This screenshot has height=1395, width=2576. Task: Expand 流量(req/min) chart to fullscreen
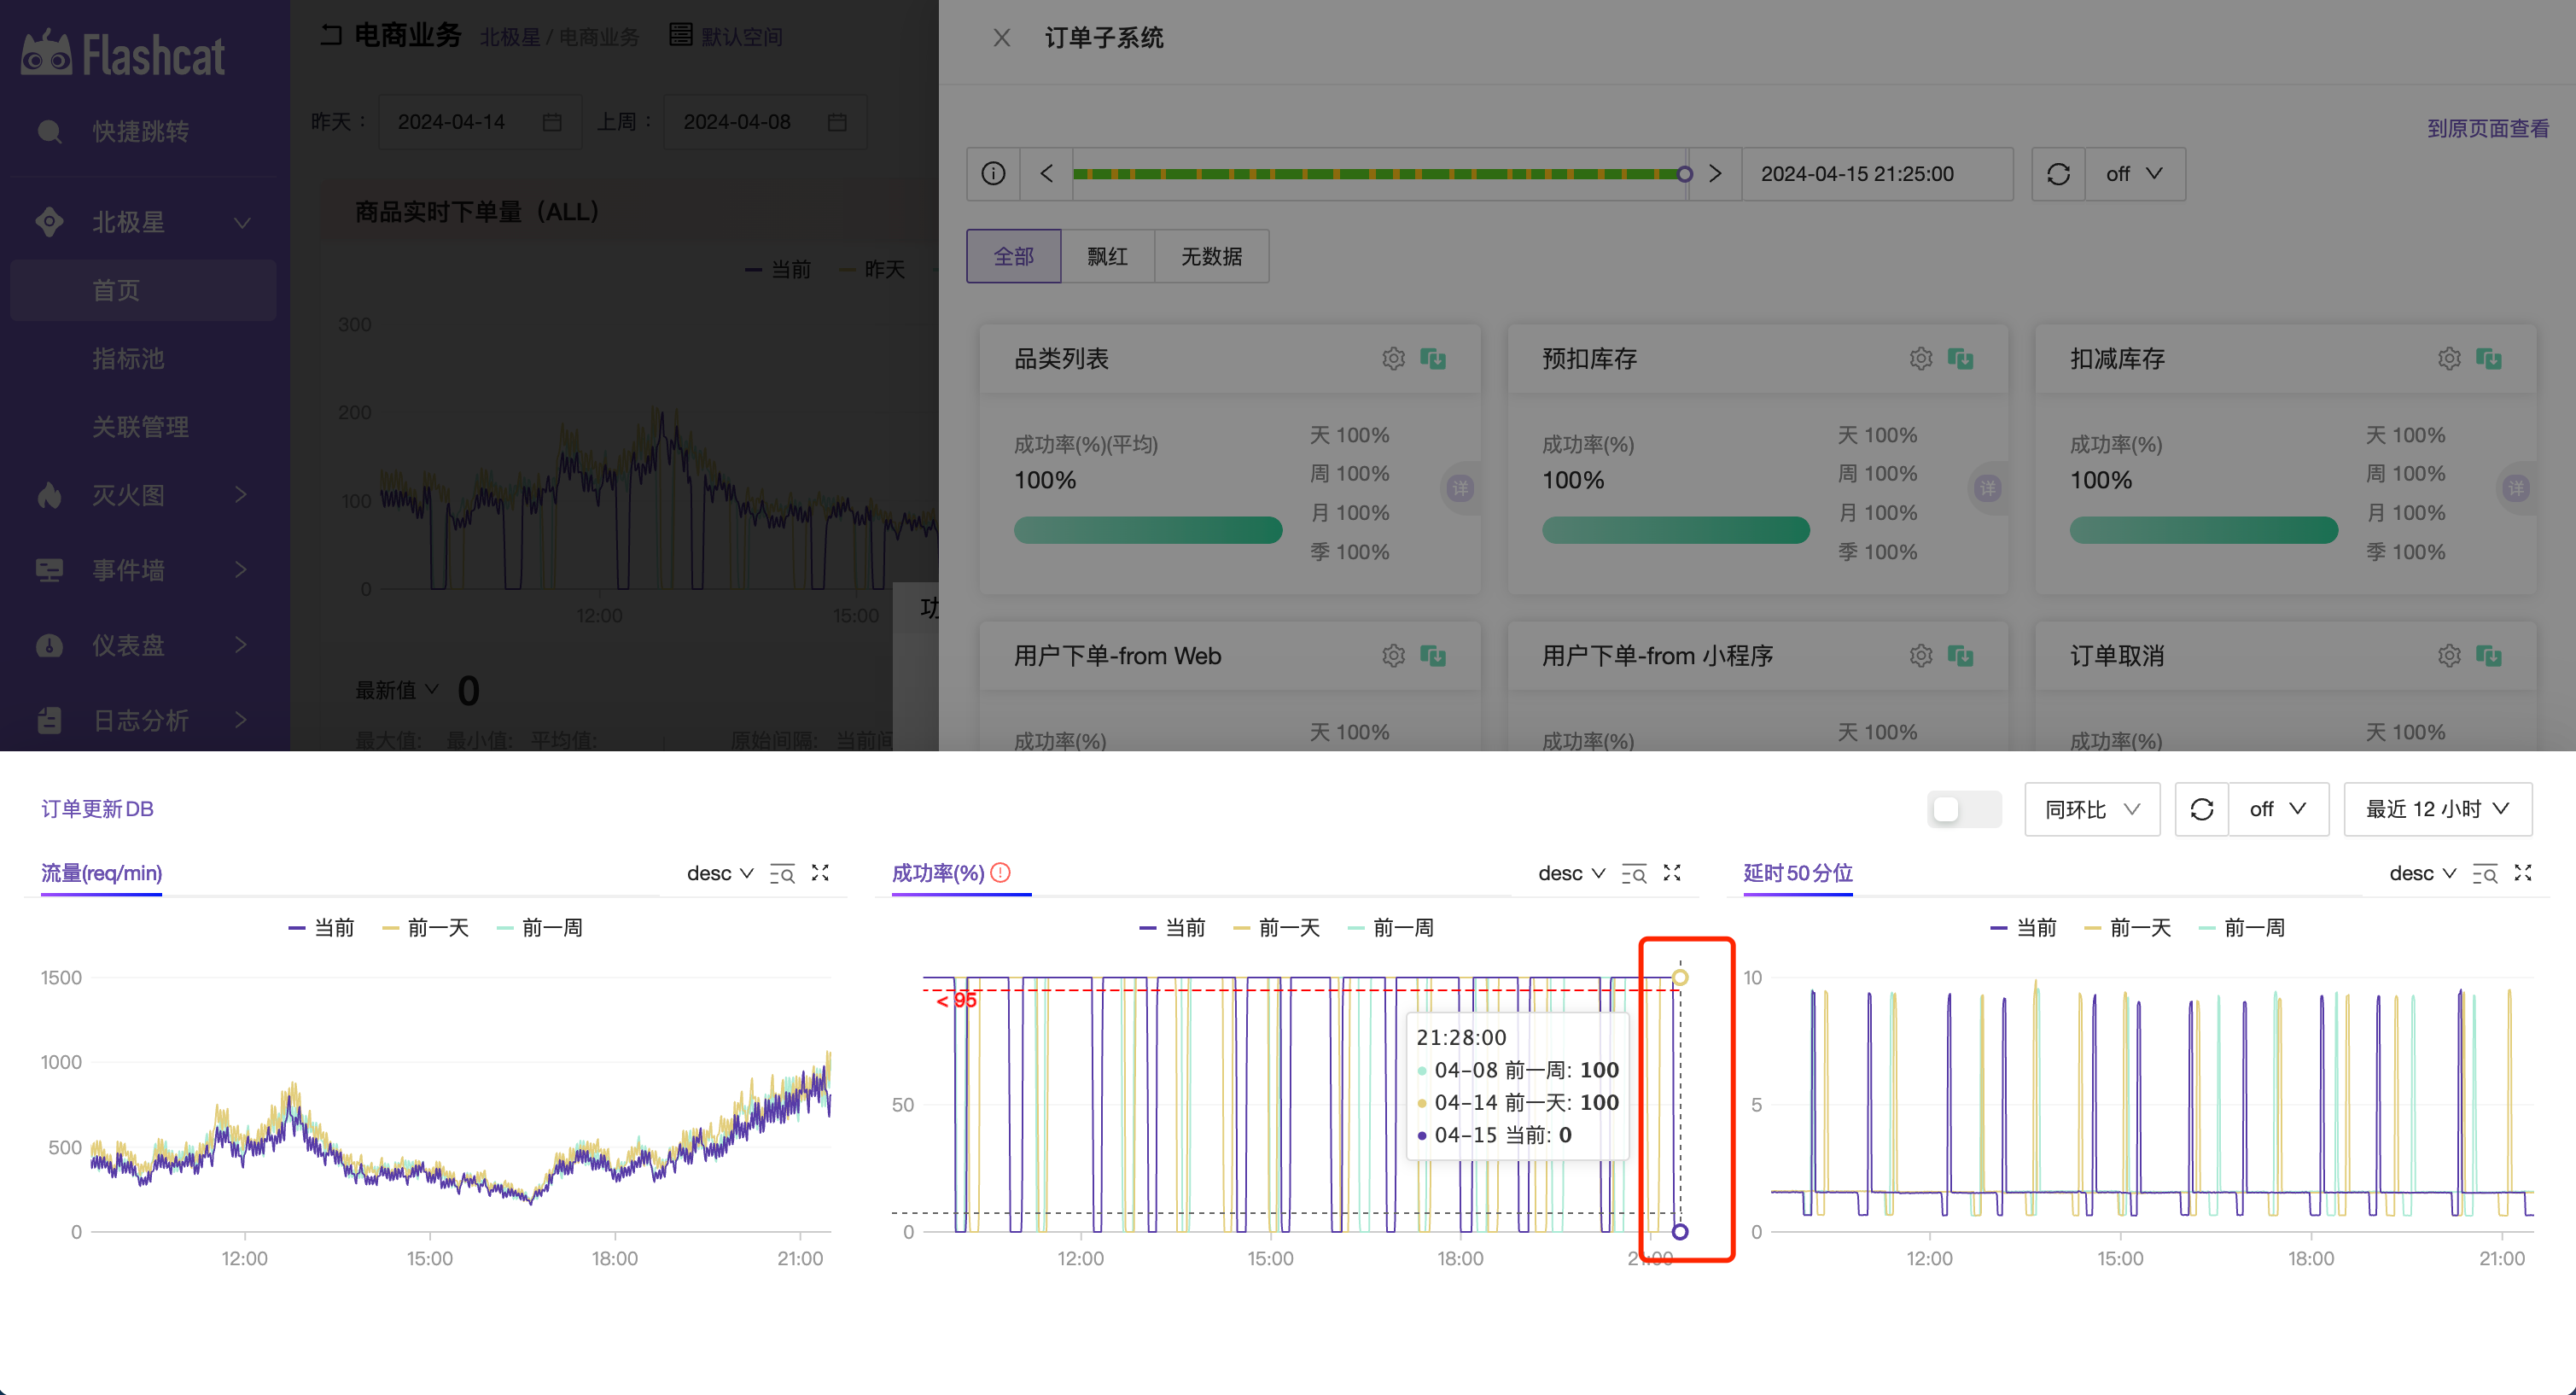pos(820,872)
